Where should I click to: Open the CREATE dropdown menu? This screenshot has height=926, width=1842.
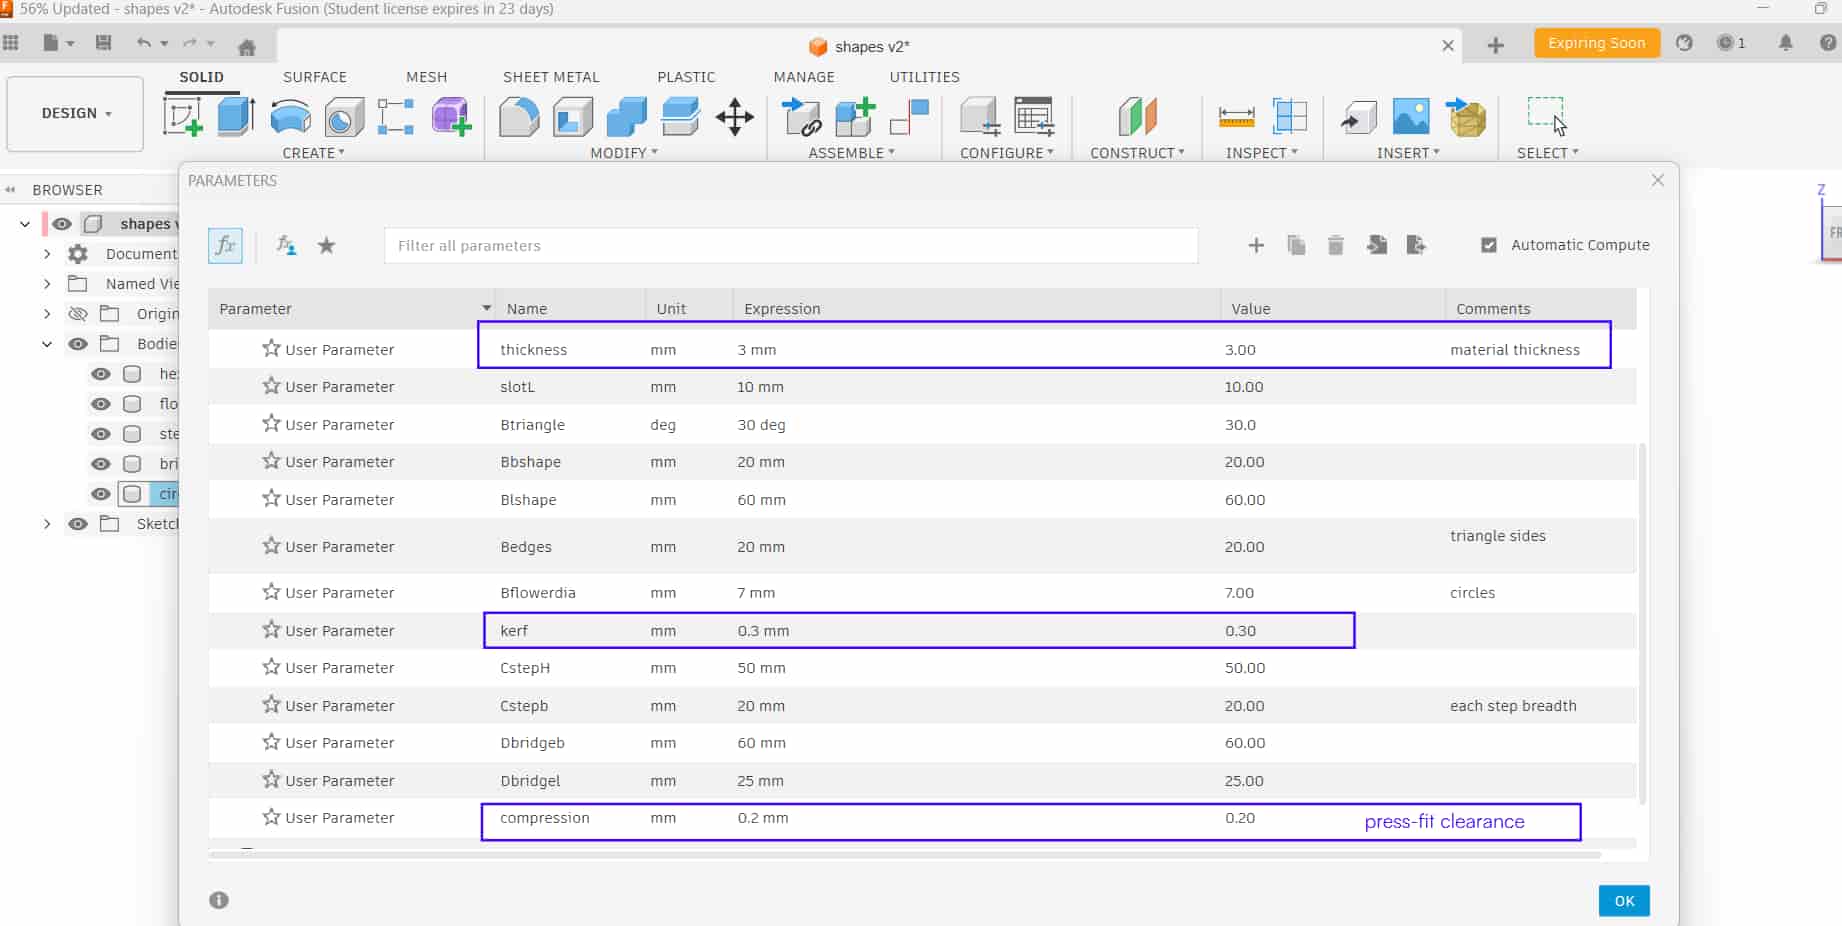click(x=314, y=153)
